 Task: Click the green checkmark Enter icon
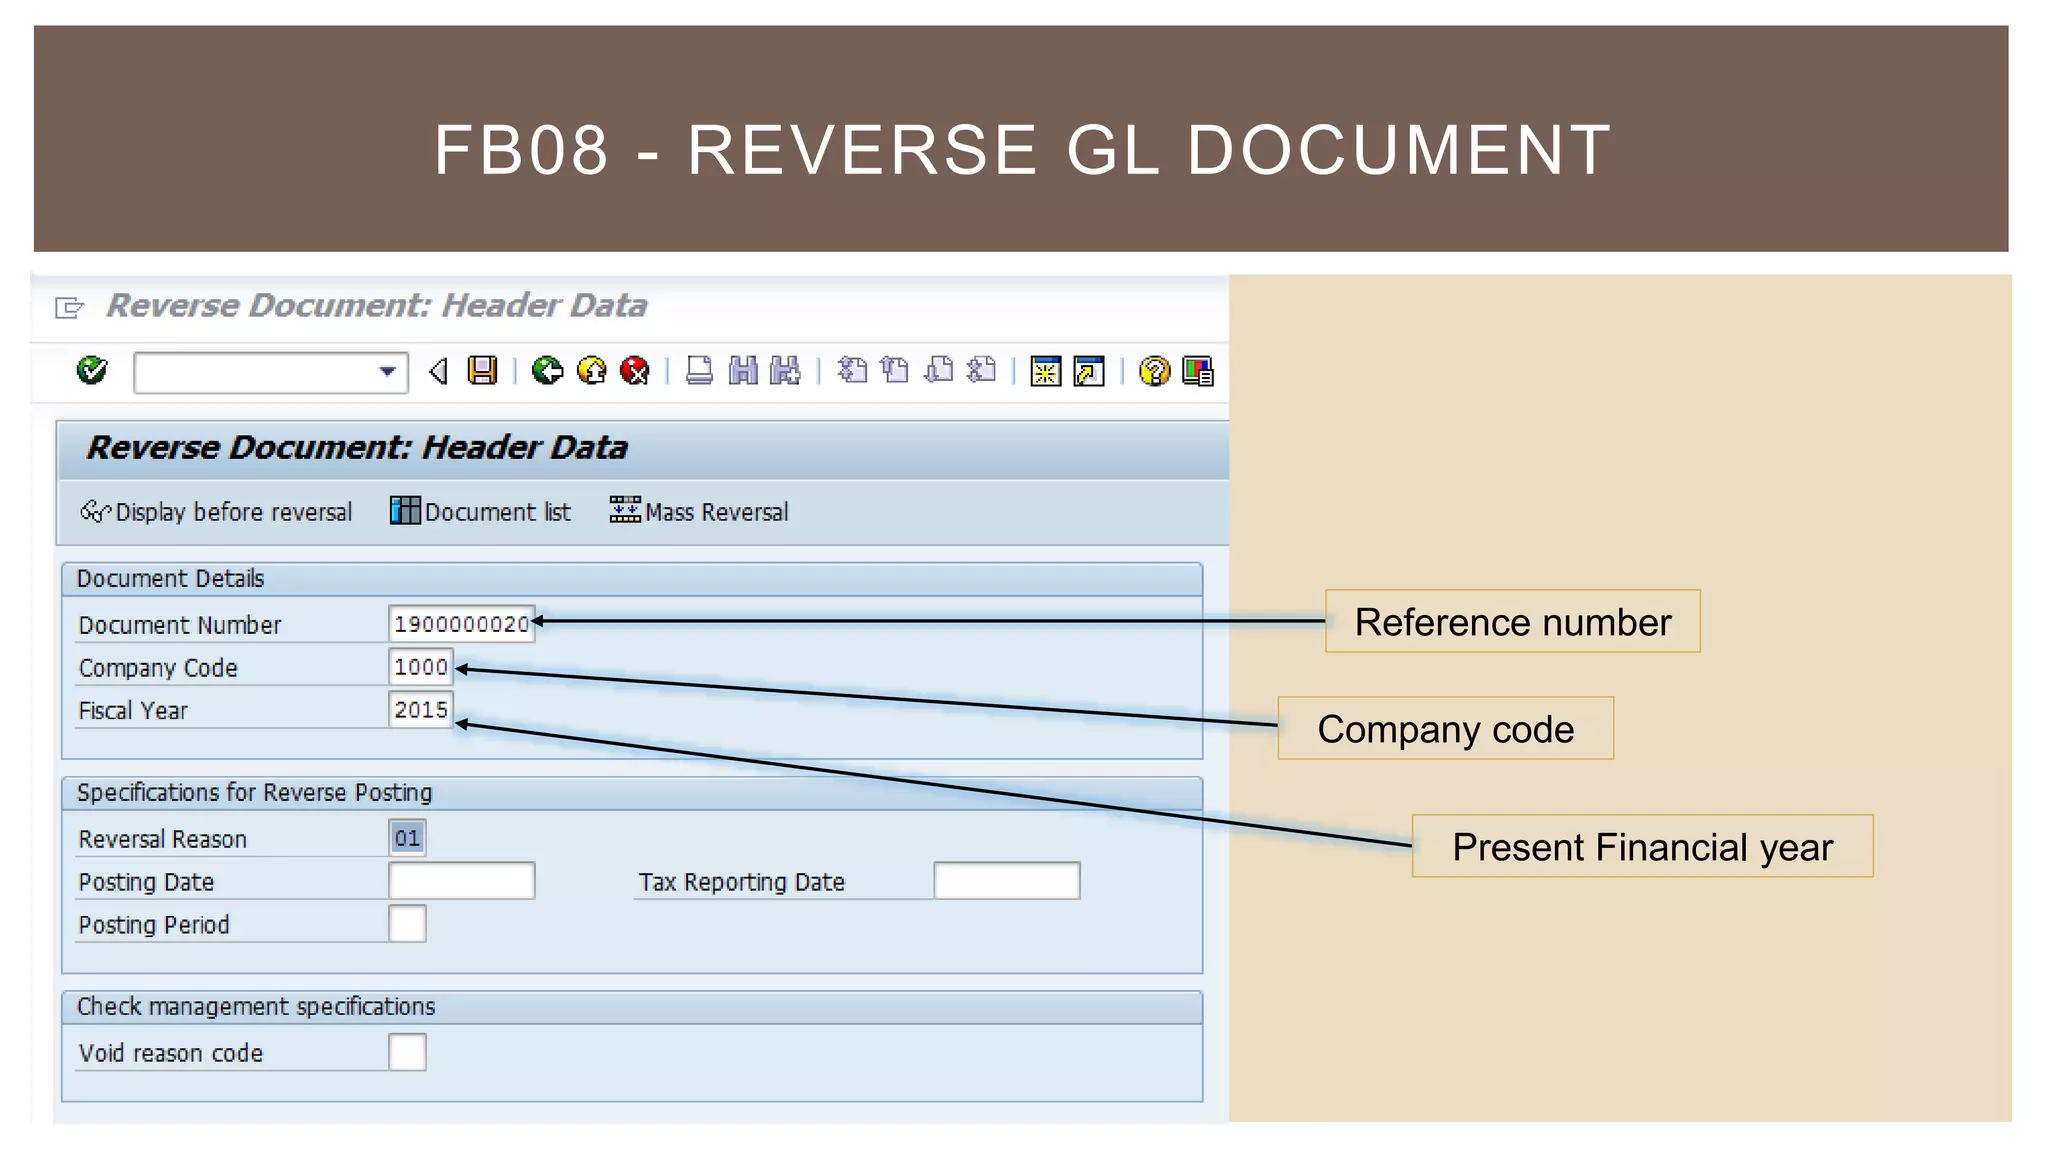tap(92, 371)
